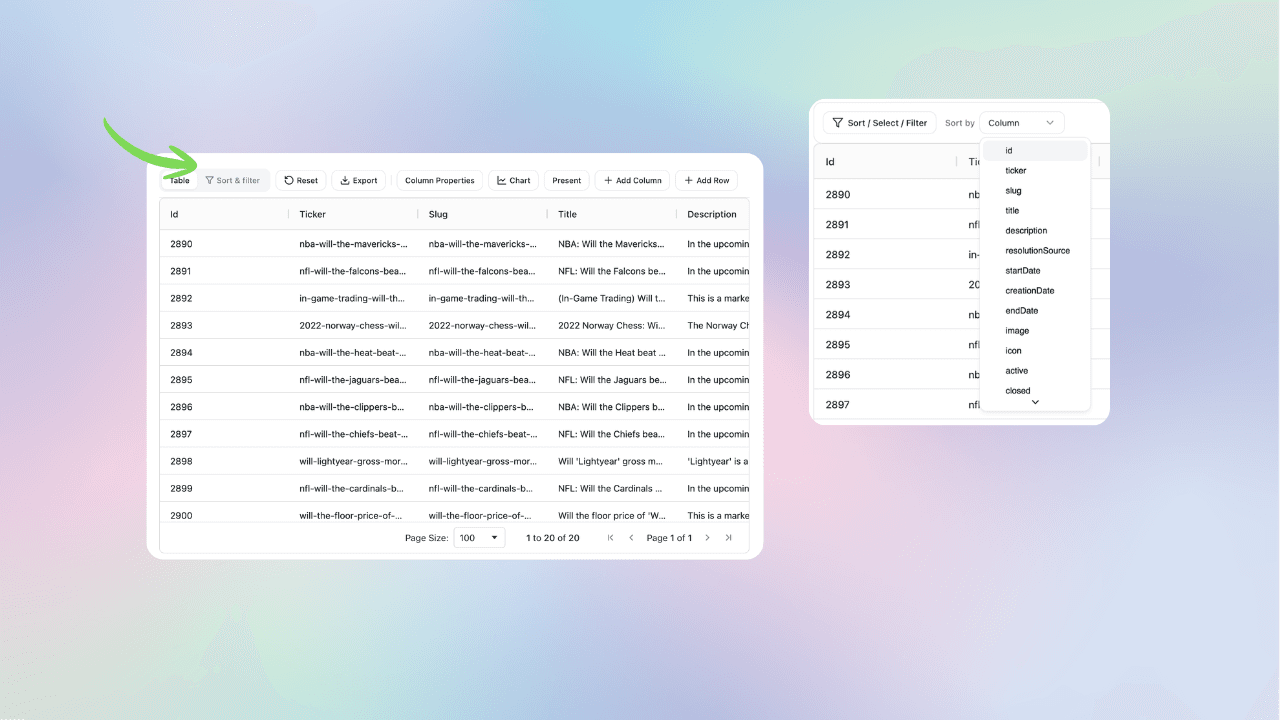1280x720 pixels.
Task: Open chart view via the Chart icon
Action: click(x=501, y=180)
